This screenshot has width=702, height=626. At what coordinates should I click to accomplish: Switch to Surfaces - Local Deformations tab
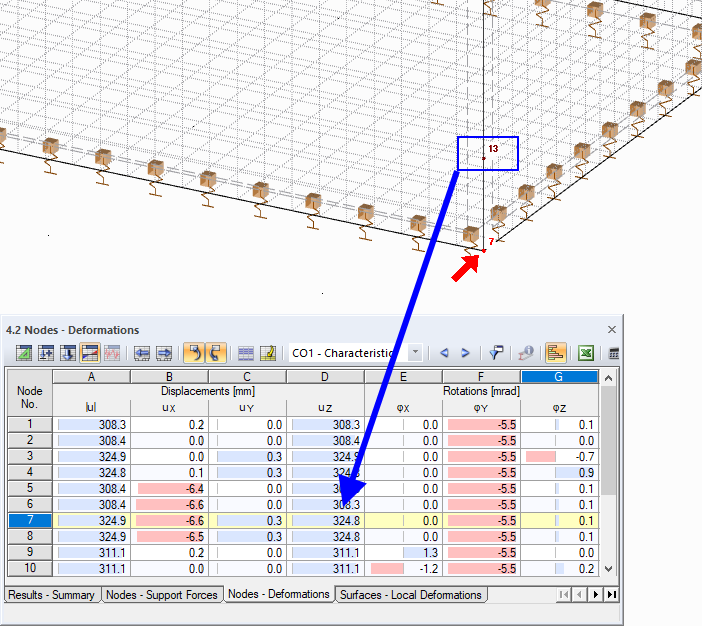pos(411,595)
